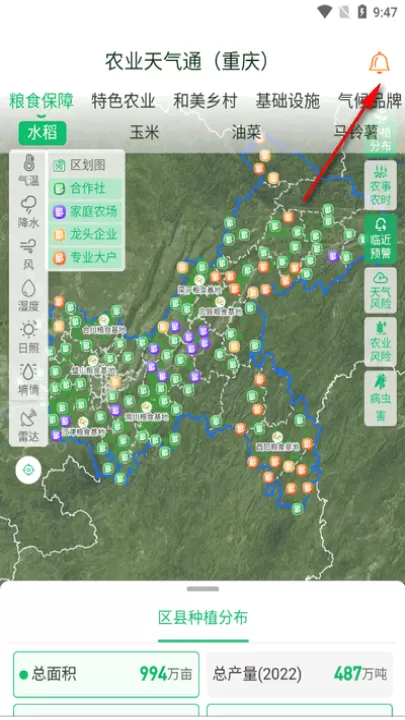
Task: Show the 降水 precipitation layer
Action: click(x=28, y=213)
